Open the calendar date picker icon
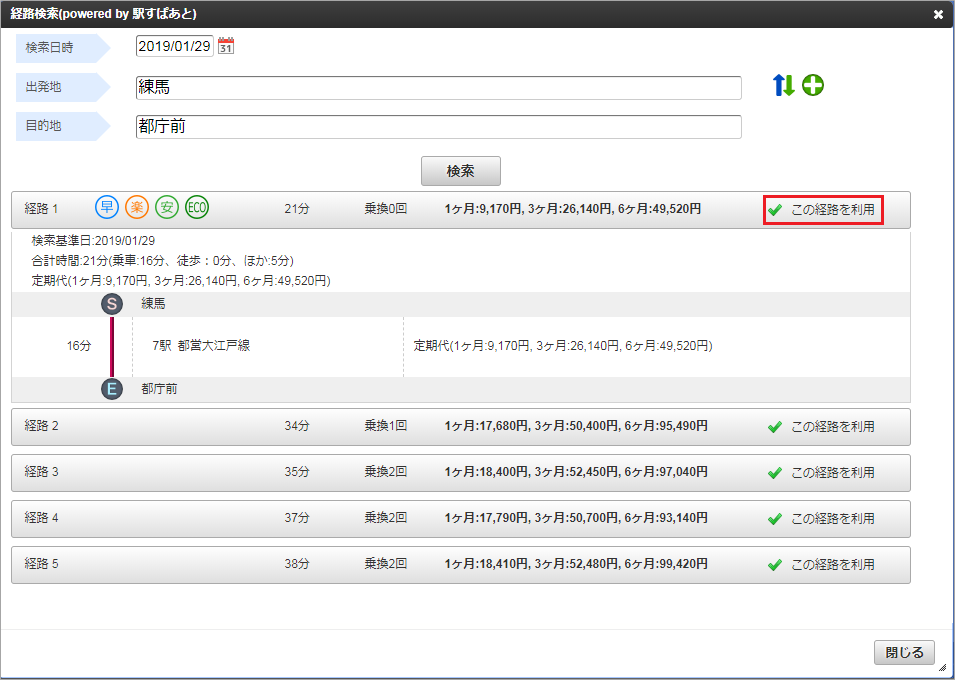Screen dimensions: 955x680 coord(226,46)
